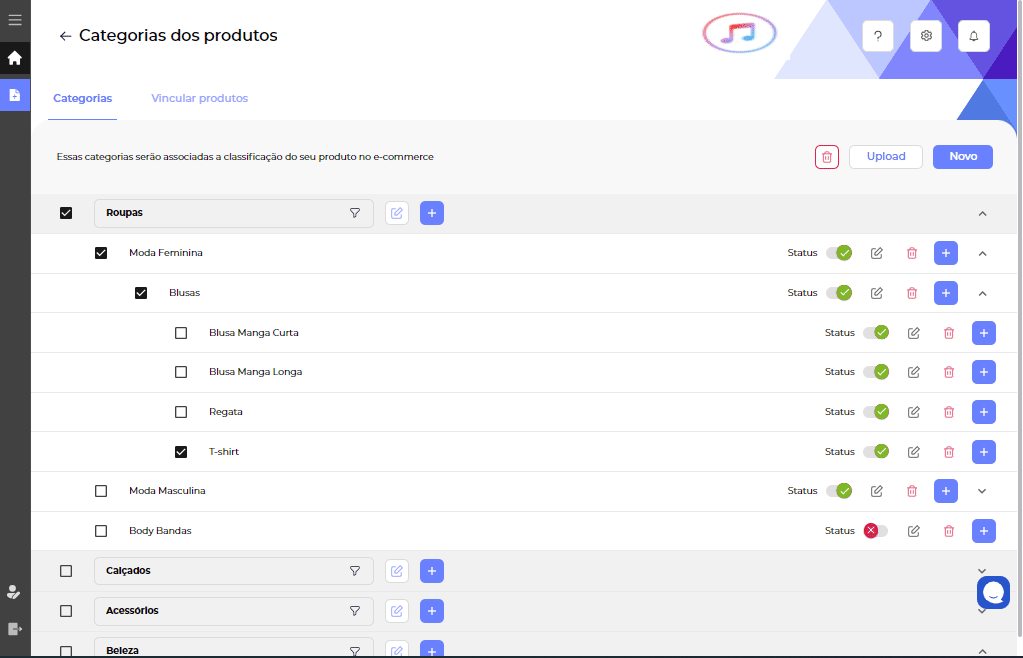
Task: Check the Blusa Manga Curta checkbox
Action: pos(181,333)
